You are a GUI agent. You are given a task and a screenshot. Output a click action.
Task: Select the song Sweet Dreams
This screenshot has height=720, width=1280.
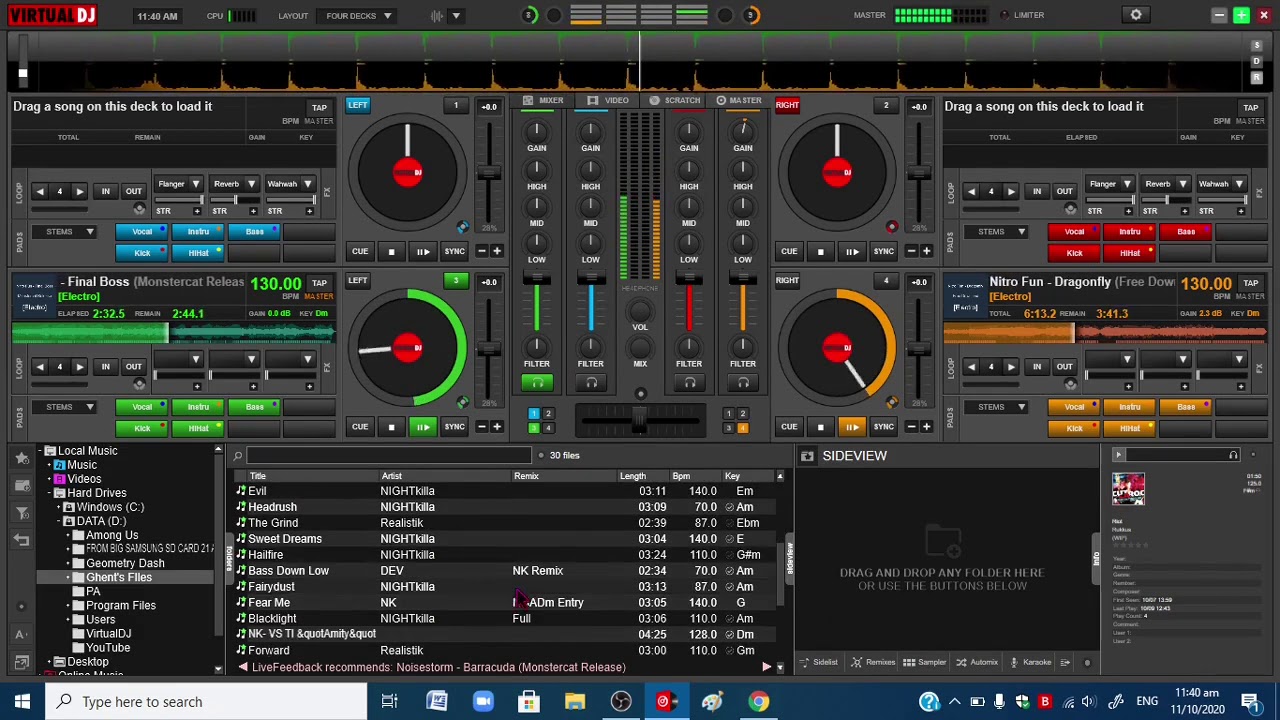point(285,539)
